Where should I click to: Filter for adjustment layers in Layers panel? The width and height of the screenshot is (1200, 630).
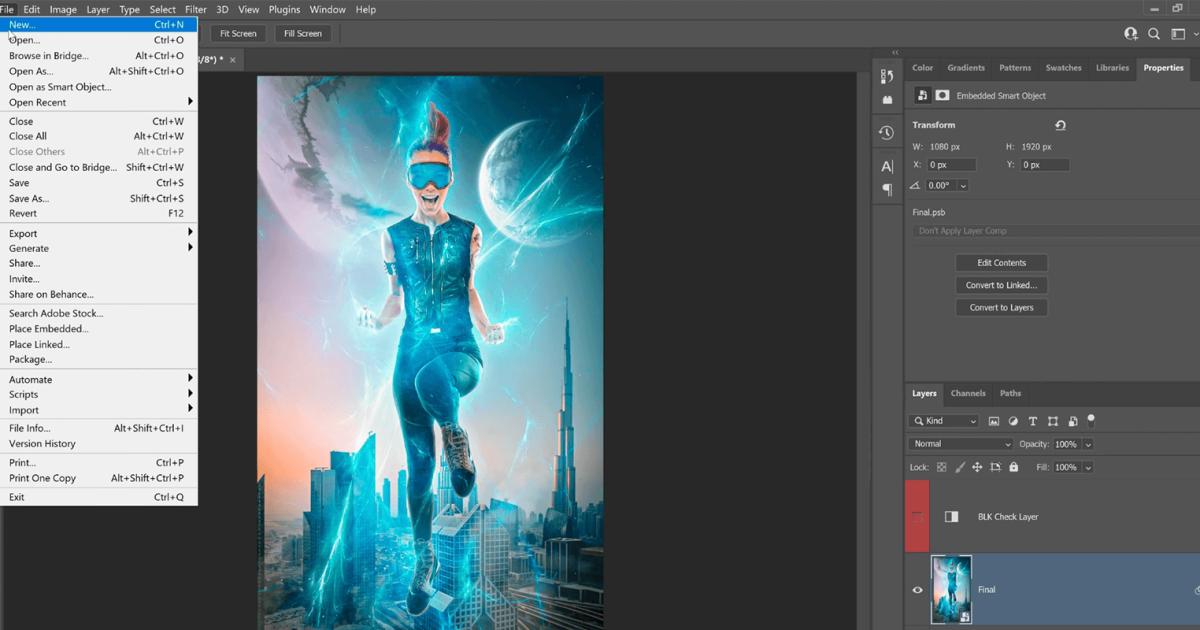(x=1013, y=421)
